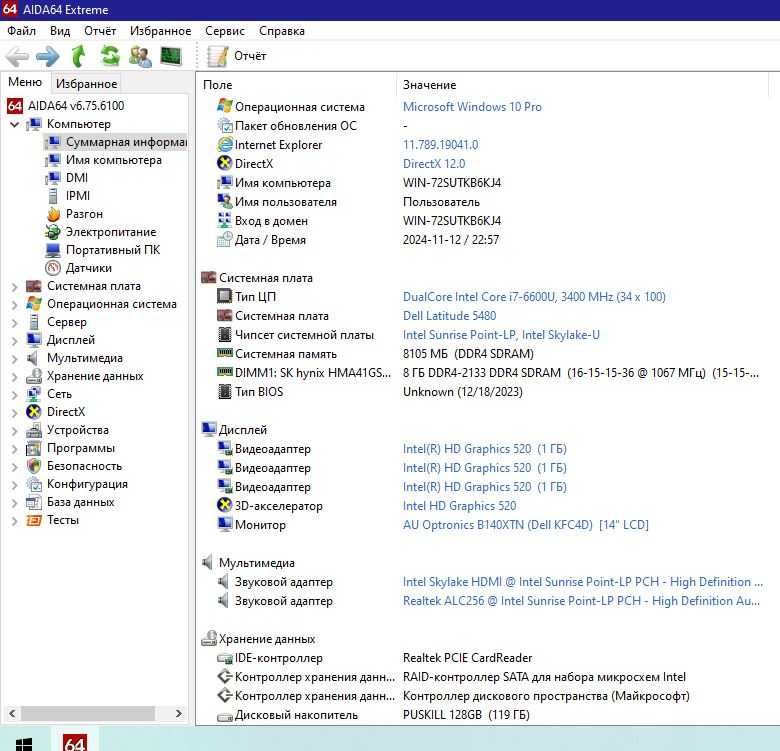Click the IDE-контроллер row icon
The width and height of the screenshot is (780, 751).
[225, 658]
